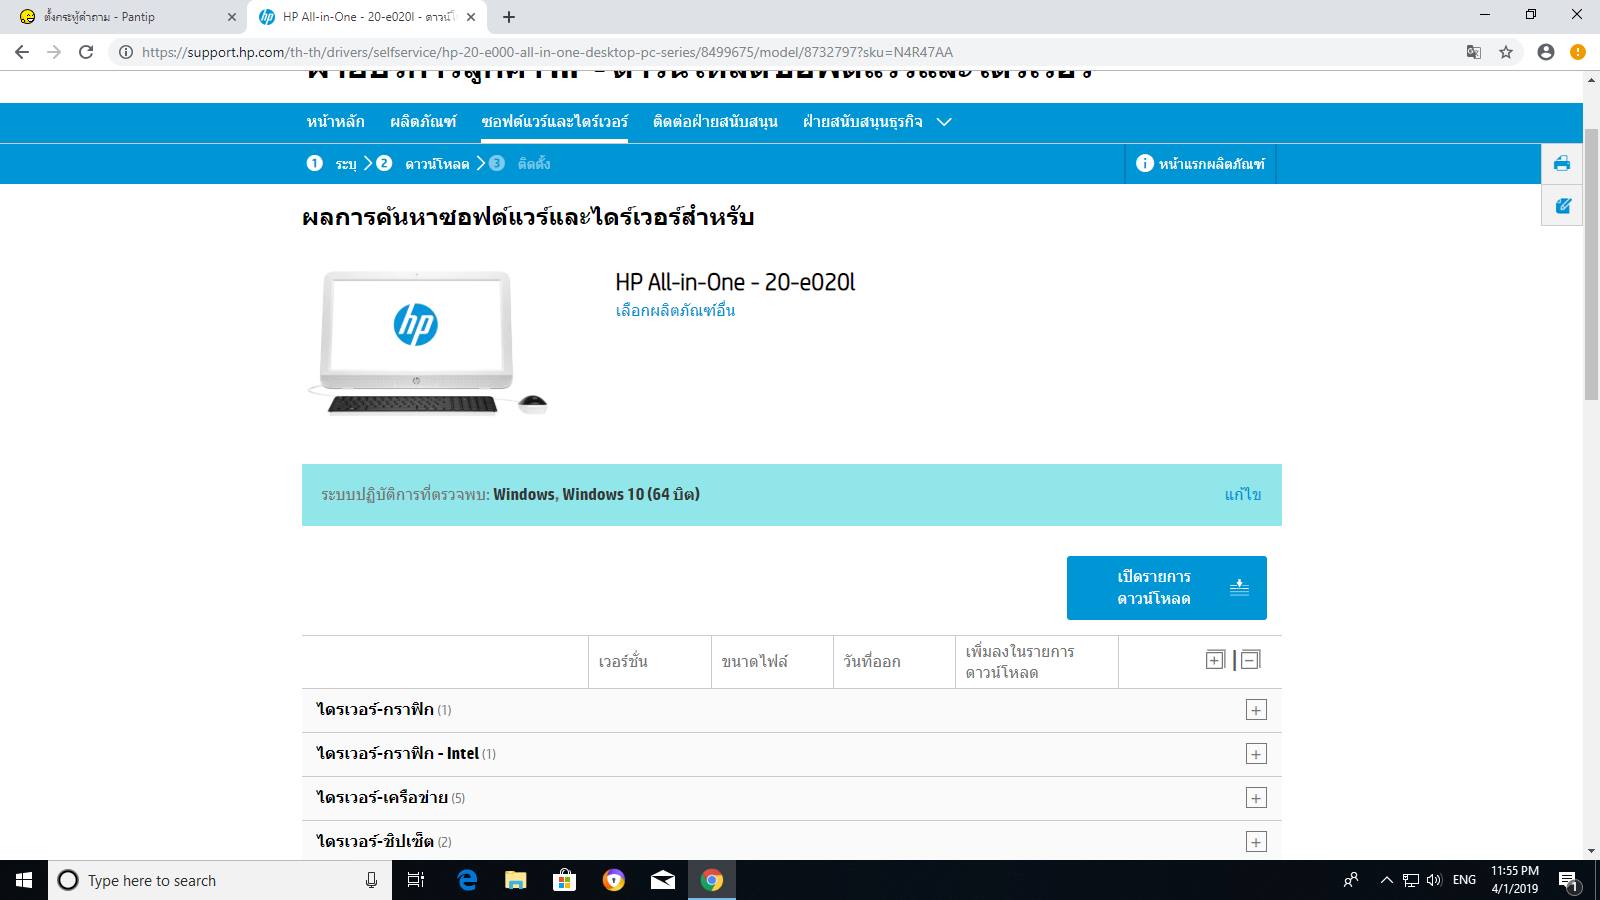Open the Mail app from the taskbar

[662, 880]
